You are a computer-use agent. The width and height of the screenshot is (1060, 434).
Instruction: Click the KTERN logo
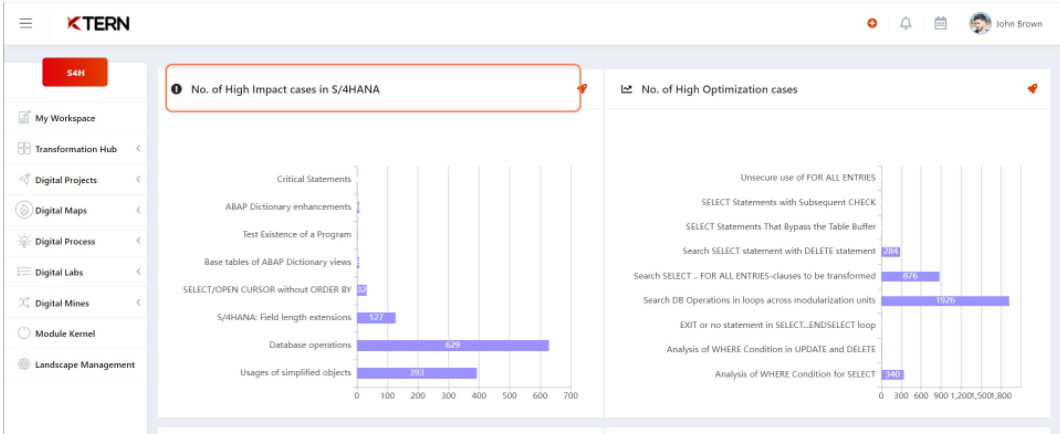coord(98,23)
